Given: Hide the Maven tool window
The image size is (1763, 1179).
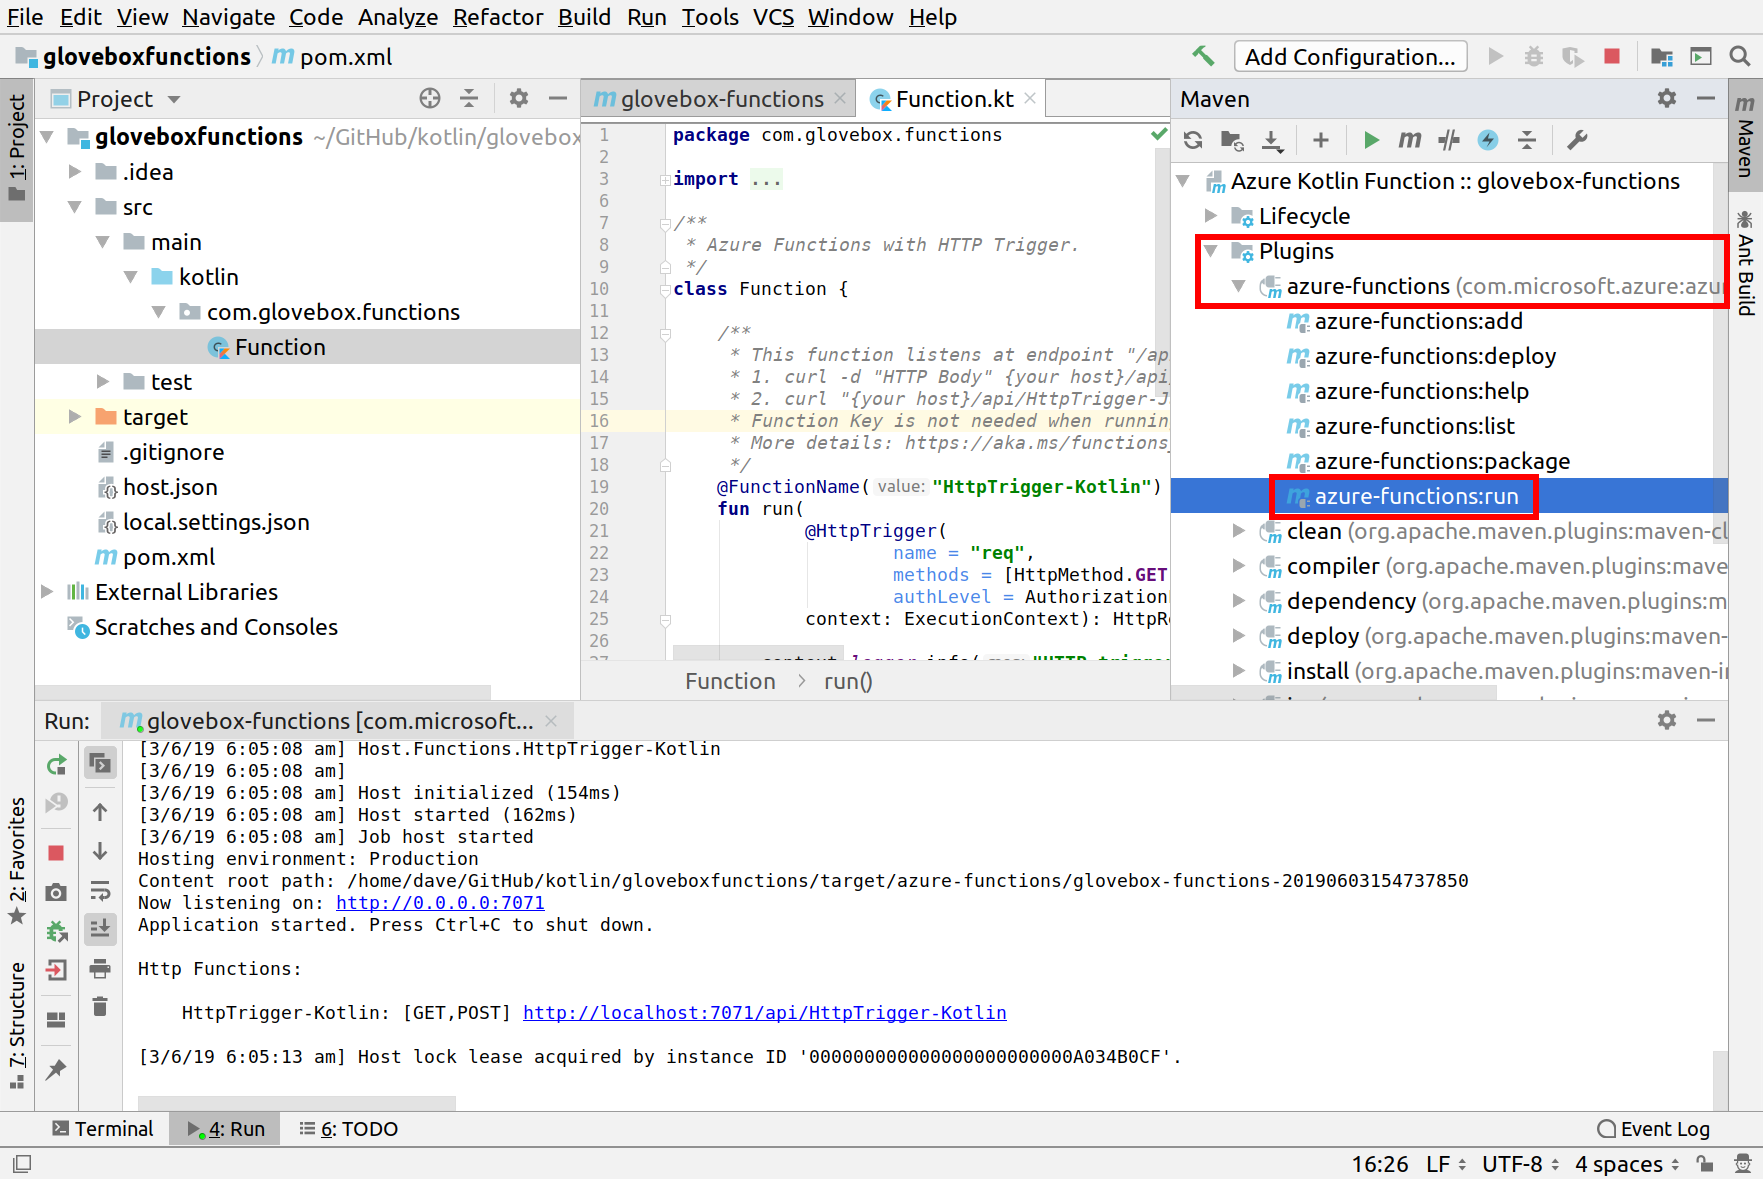Looking at the screenshot, I should pos(1706,98).
